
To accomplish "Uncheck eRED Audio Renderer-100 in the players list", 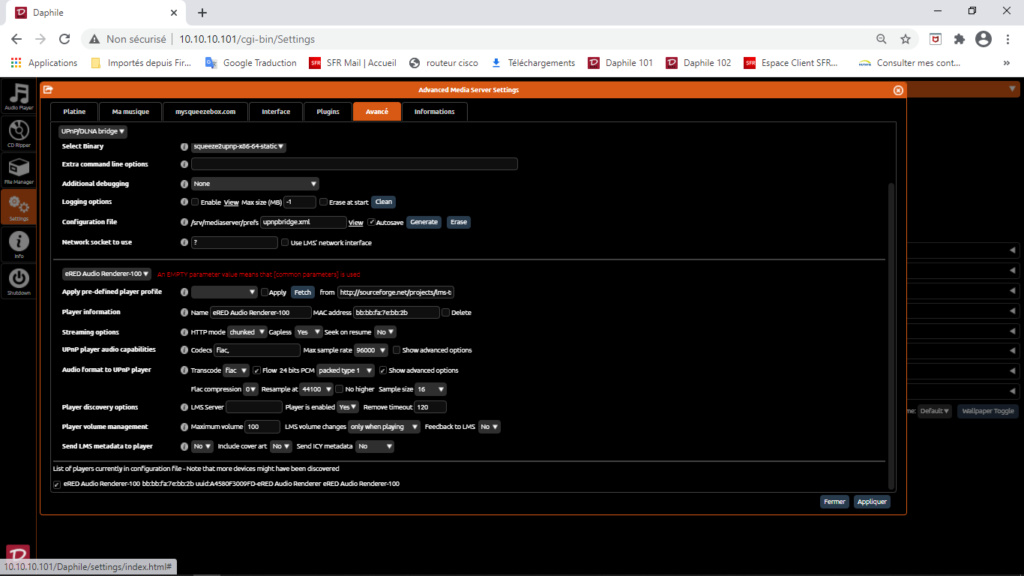I will tap(57, 485).
